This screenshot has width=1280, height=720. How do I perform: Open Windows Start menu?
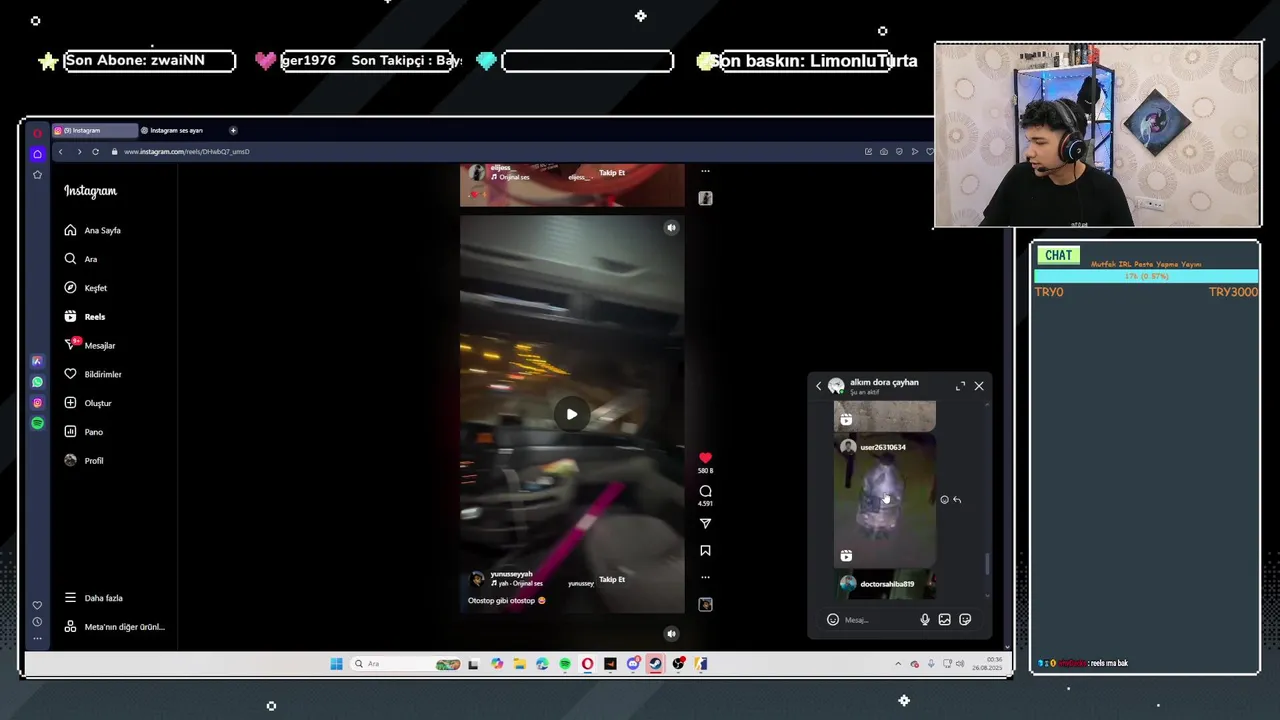(336, 664)
